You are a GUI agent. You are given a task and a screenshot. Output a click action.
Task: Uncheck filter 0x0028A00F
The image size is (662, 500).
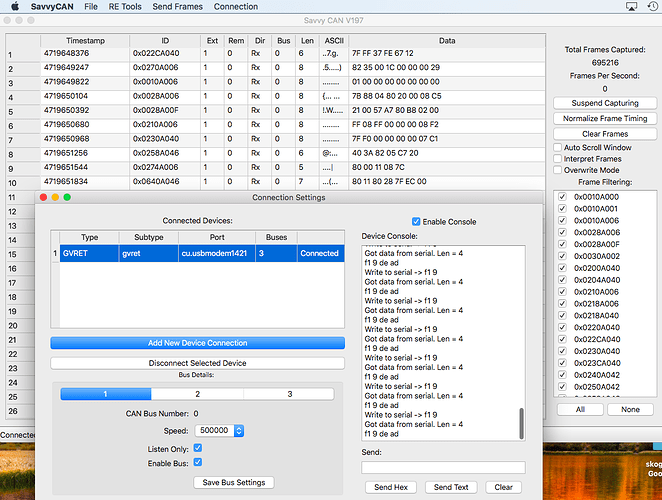562,244
